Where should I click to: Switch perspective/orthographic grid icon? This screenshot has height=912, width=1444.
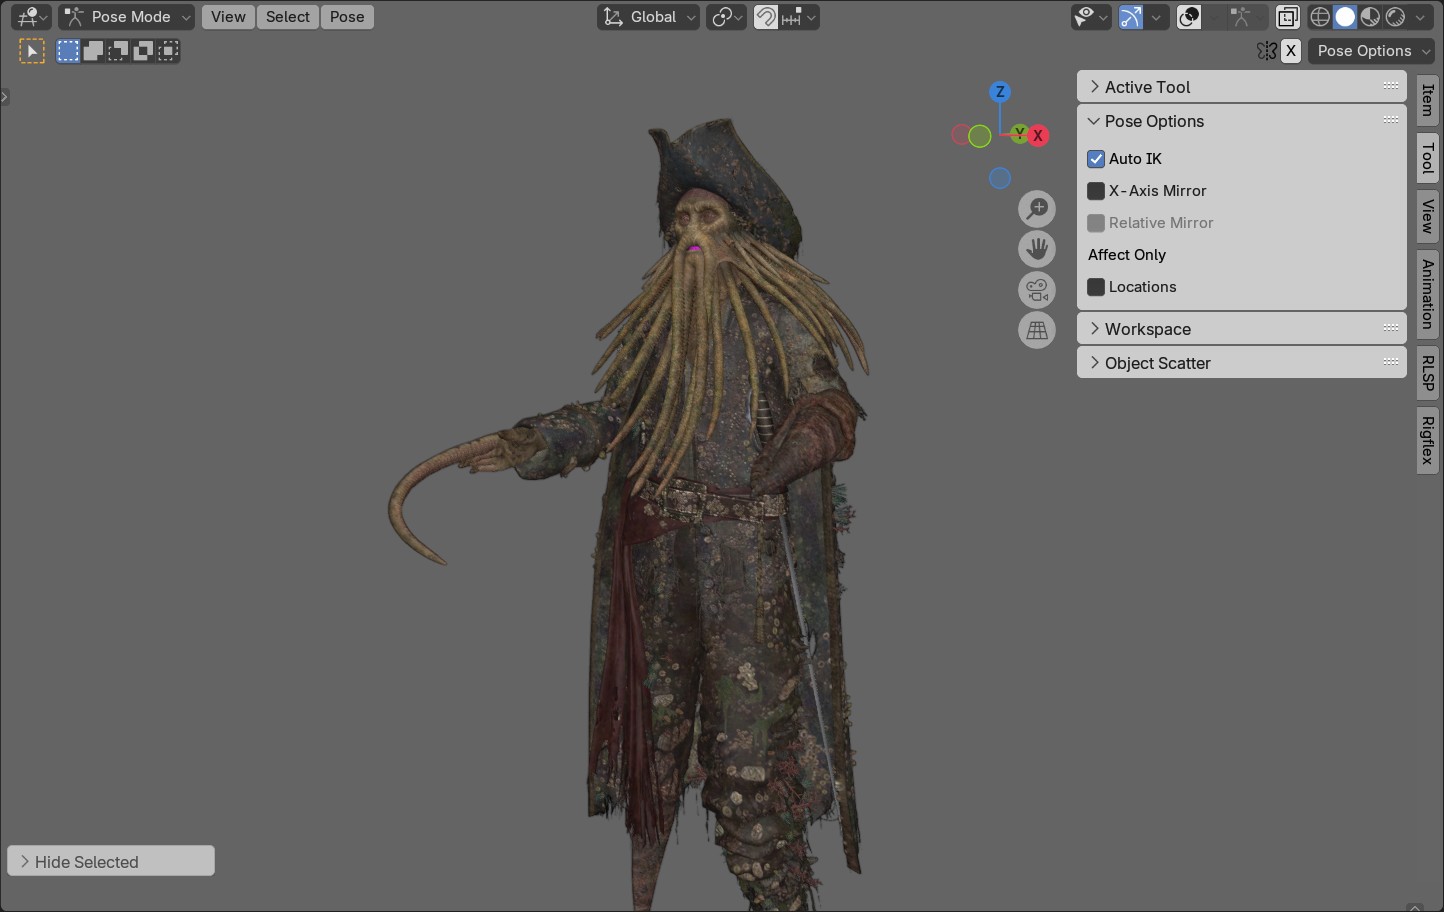[1037, 330]
